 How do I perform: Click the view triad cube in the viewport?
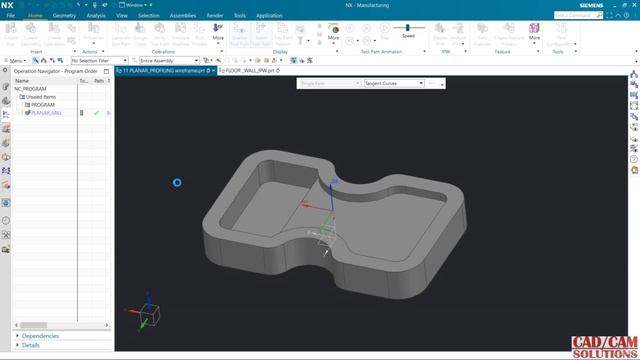click(149, 315)
